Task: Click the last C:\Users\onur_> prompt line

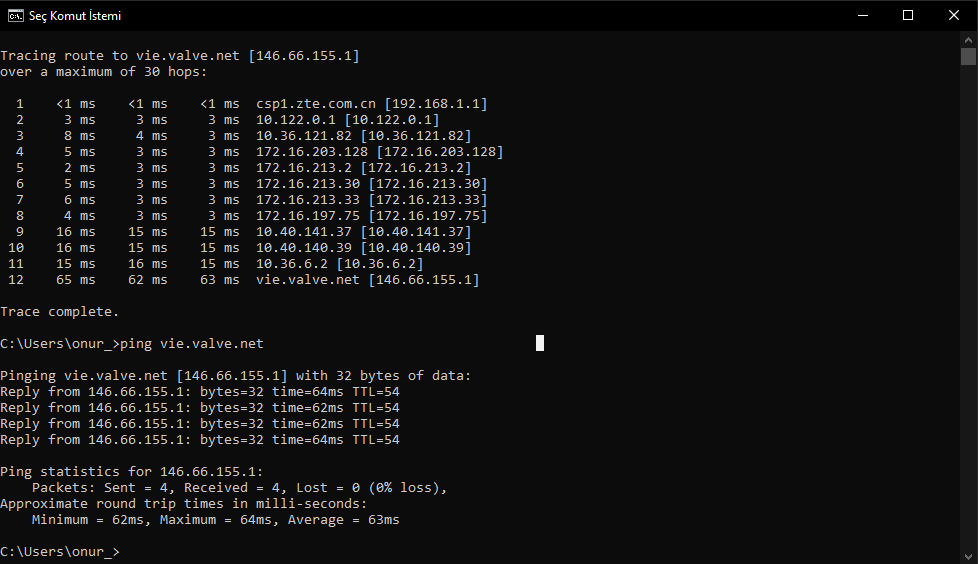Action: pos(60,552)
